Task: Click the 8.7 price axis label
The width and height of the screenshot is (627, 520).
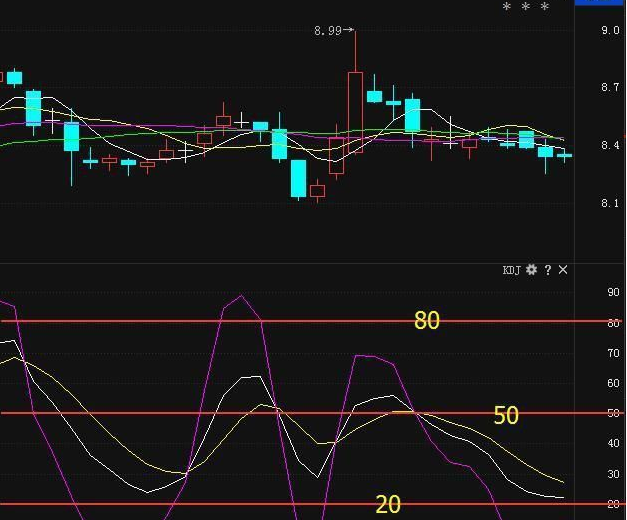Action: coord(610,87)
